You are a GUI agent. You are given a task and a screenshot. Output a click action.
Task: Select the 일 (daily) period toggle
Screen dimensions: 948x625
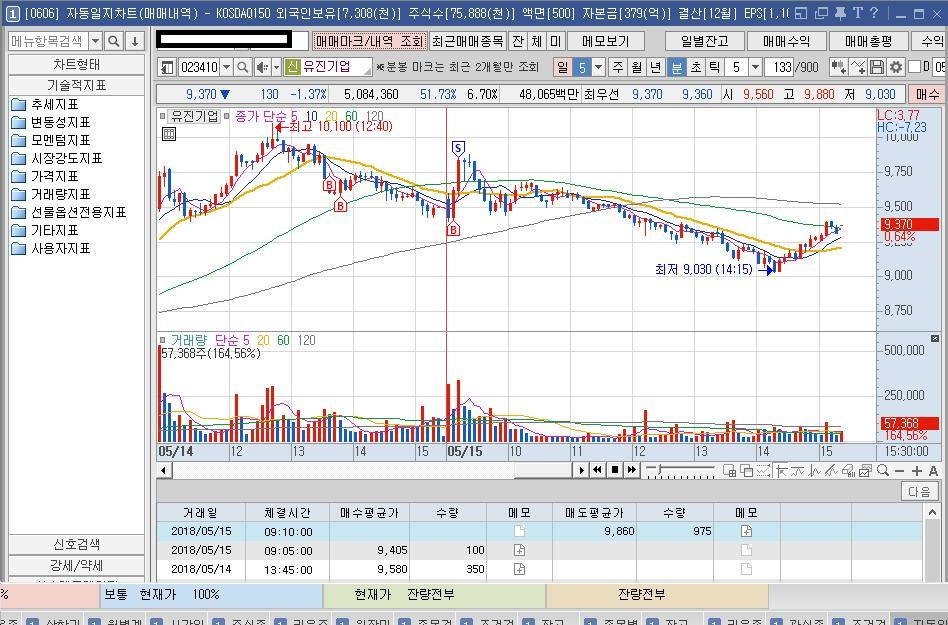click(x=562, y=67)
